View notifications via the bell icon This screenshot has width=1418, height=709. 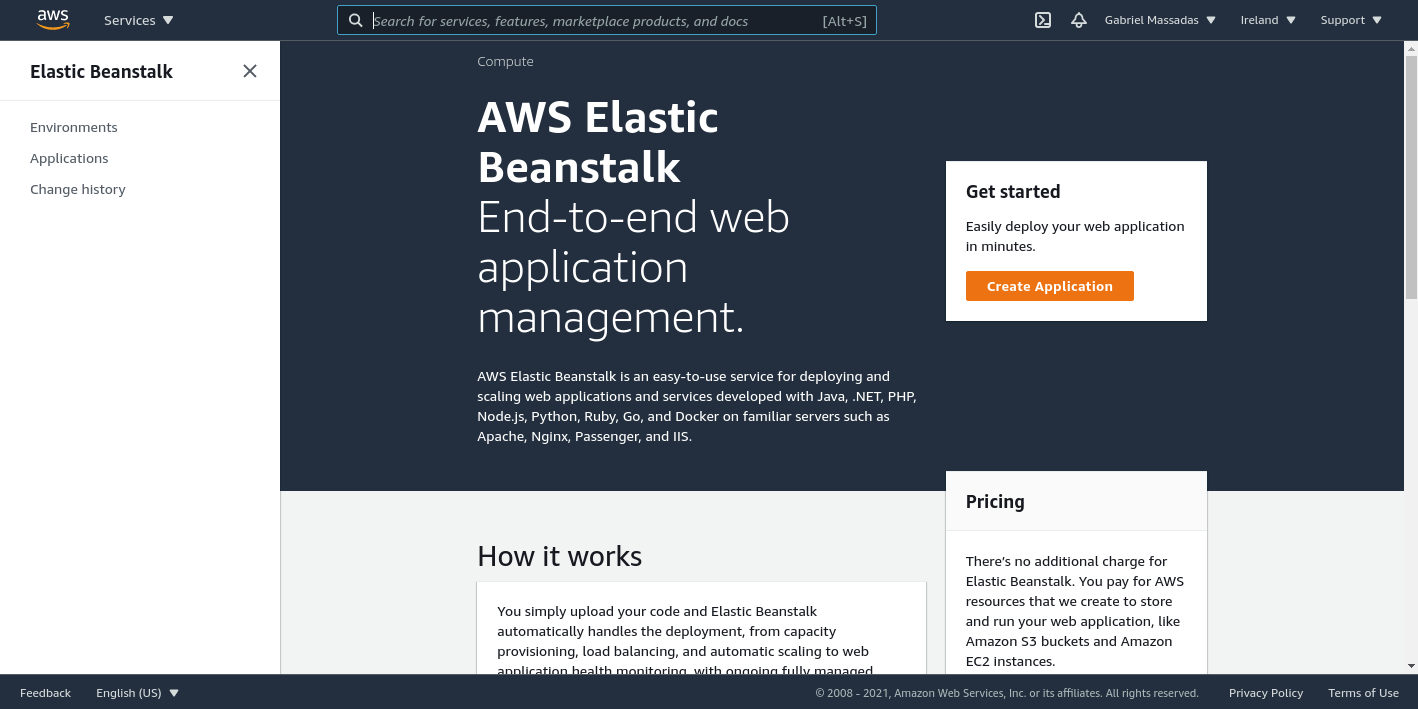(x=1078, y=20)
